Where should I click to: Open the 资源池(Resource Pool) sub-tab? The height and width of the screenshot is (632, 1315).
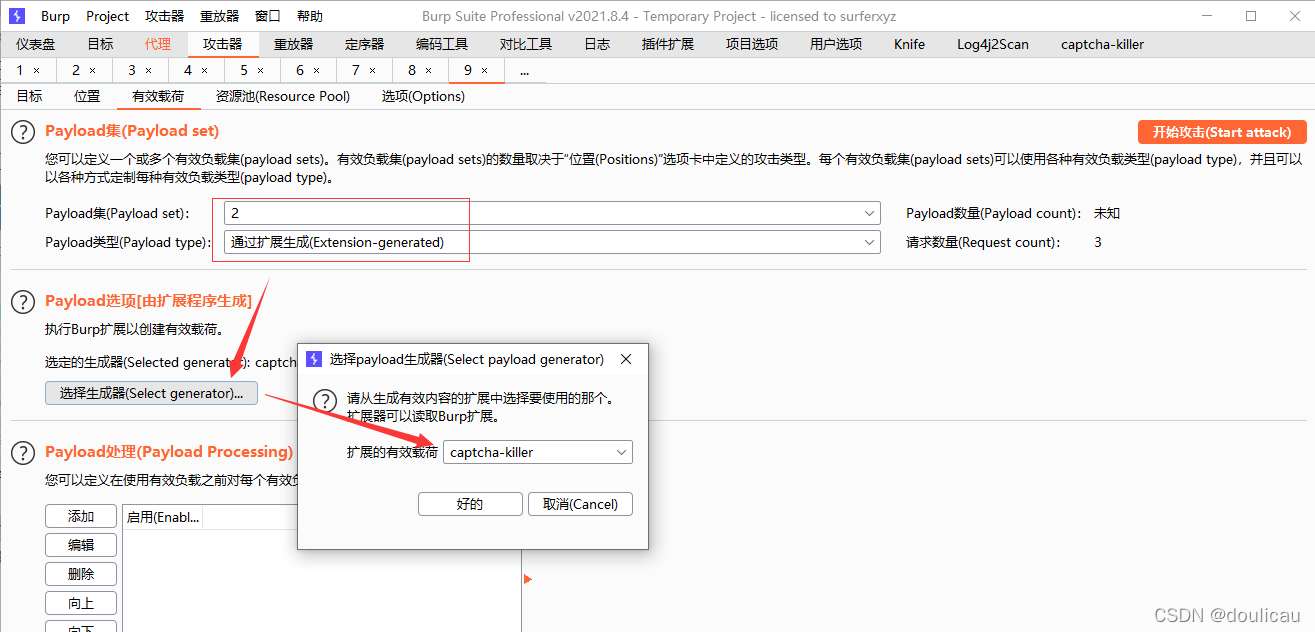click(x=283, y=96)
